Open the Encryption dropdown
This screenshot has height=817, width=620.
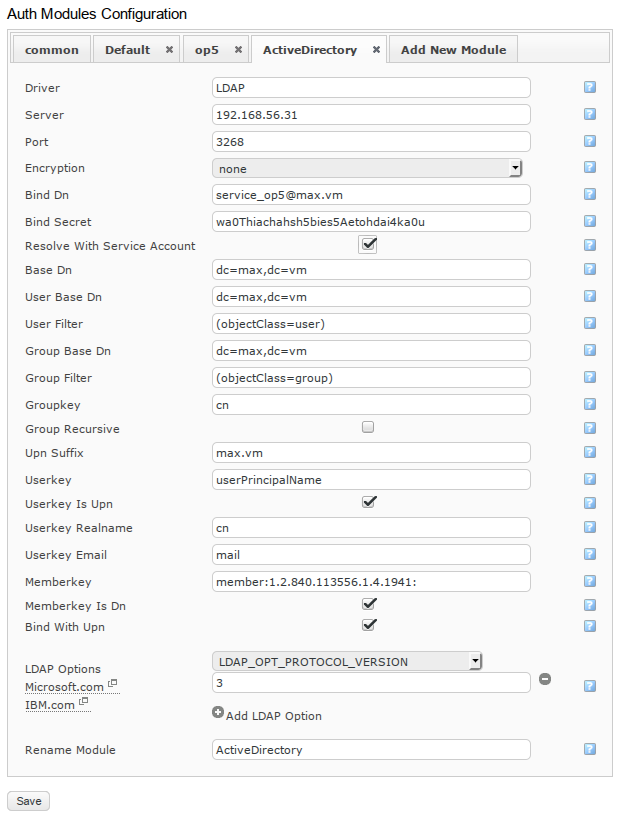click(367, 168)
